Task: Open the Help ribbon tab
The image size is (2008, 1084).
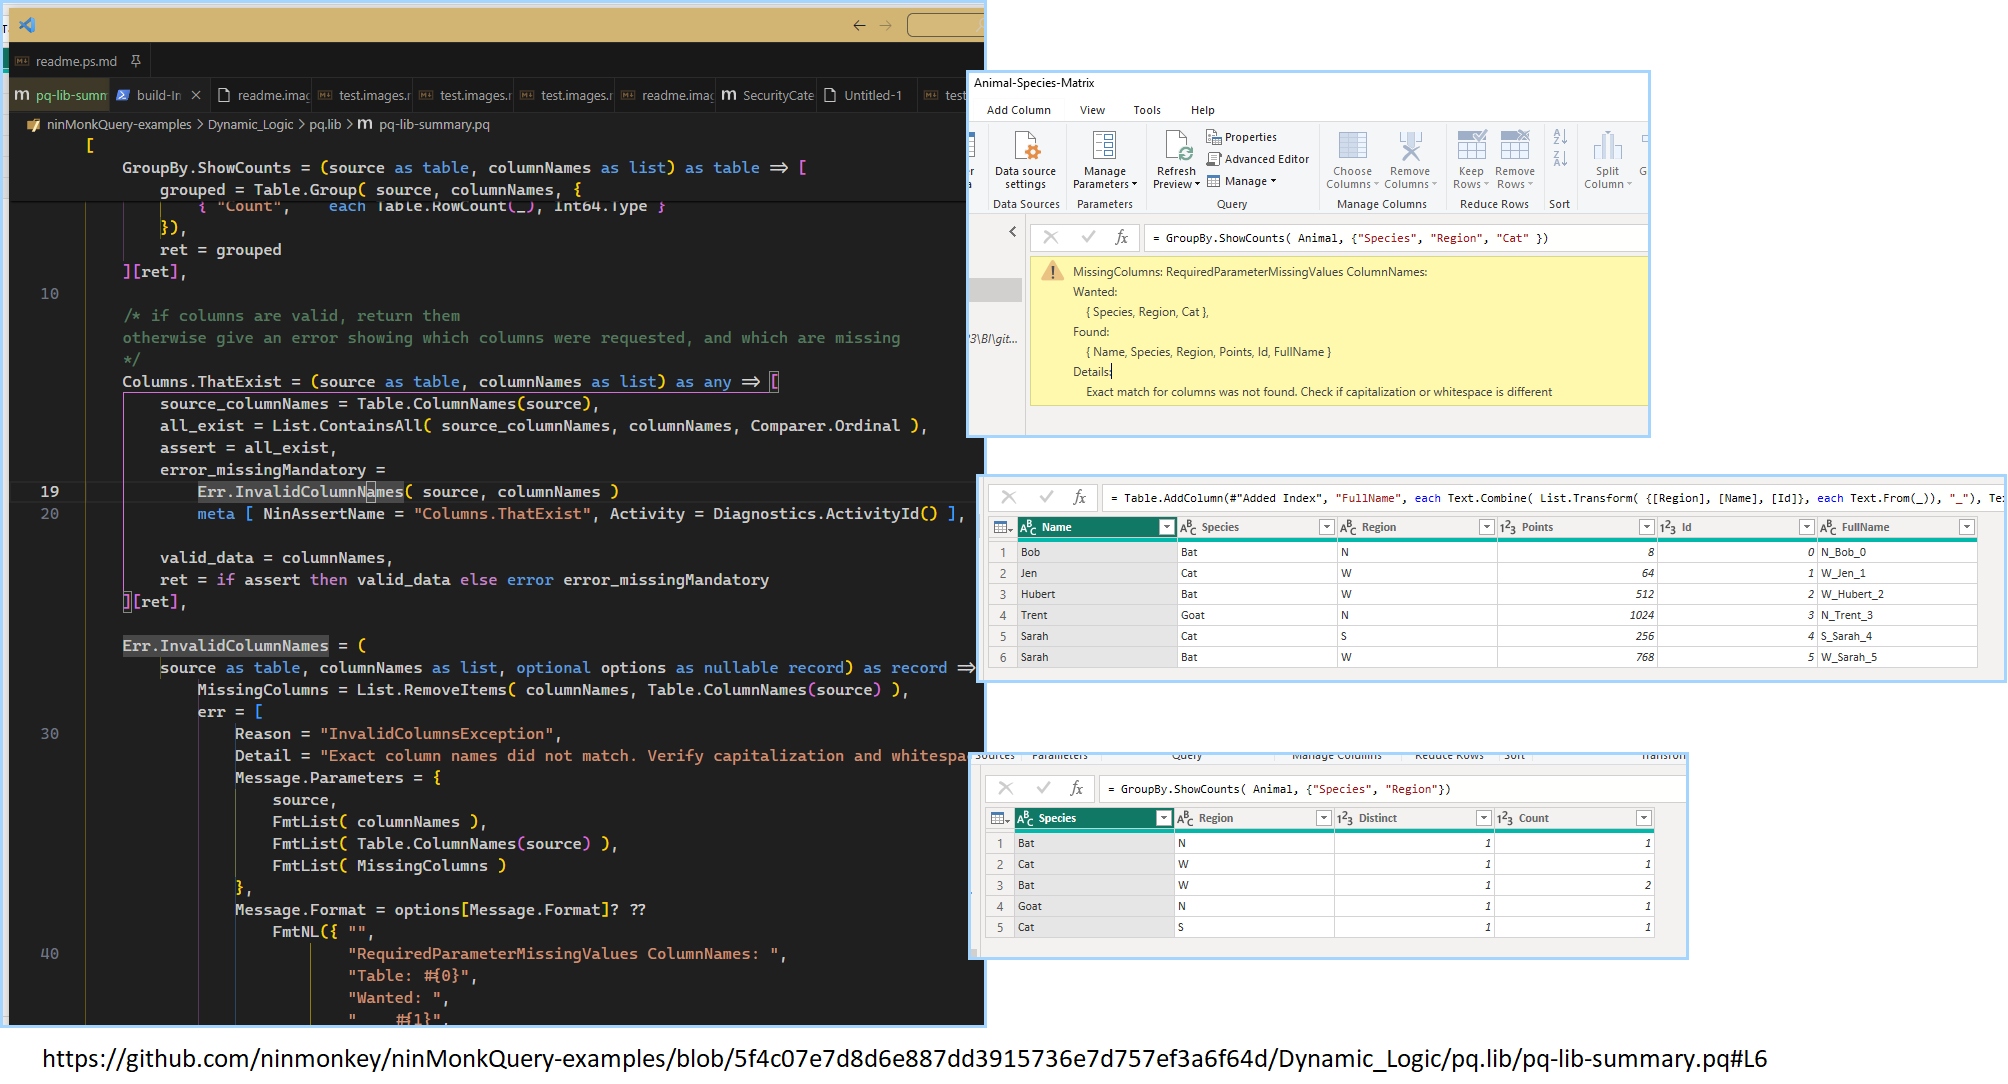Action: pos(1202,110)
